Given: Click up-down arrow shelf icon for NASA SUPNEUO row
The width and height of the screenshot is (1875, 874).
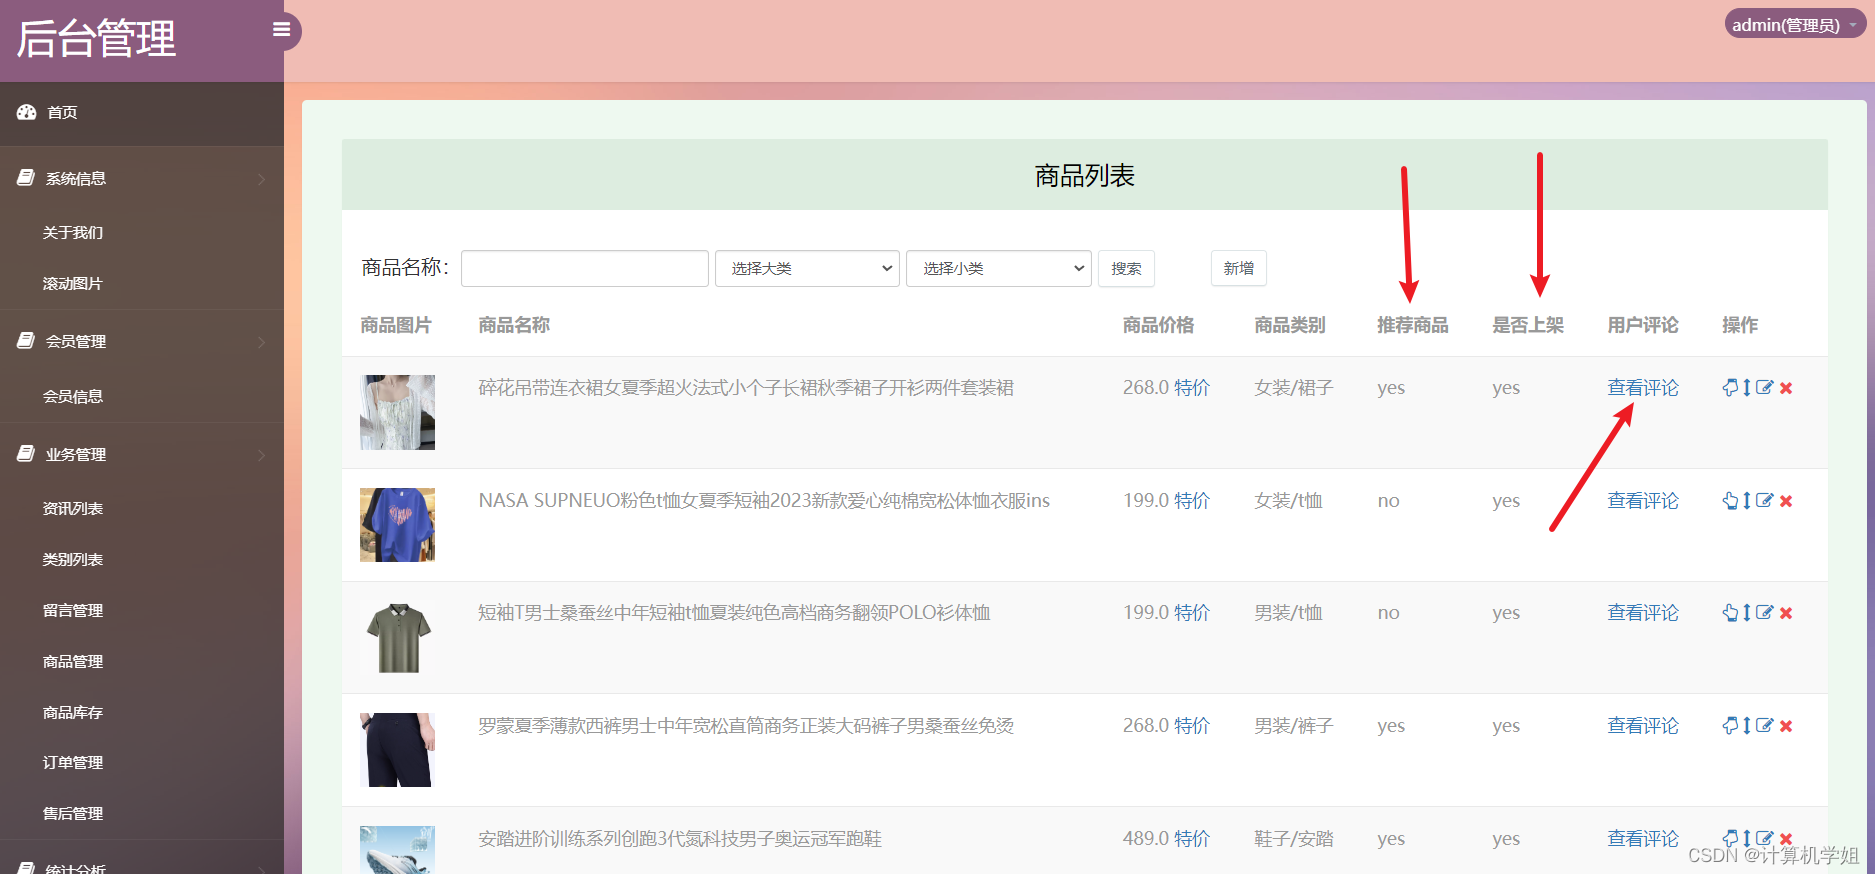Looking at the screenshot, I should 1747,500.
